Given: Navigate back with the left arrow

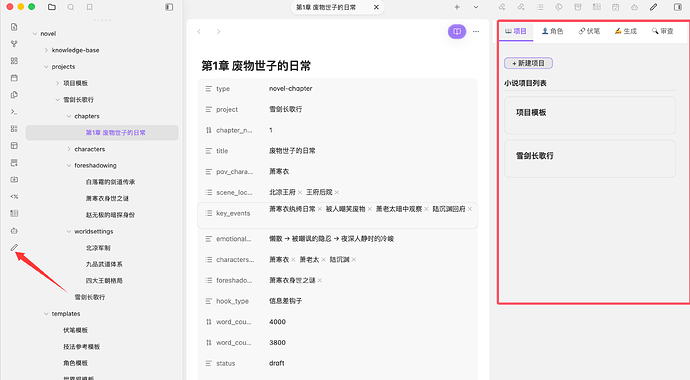Looking at the screenshot, I should point(199,32).
